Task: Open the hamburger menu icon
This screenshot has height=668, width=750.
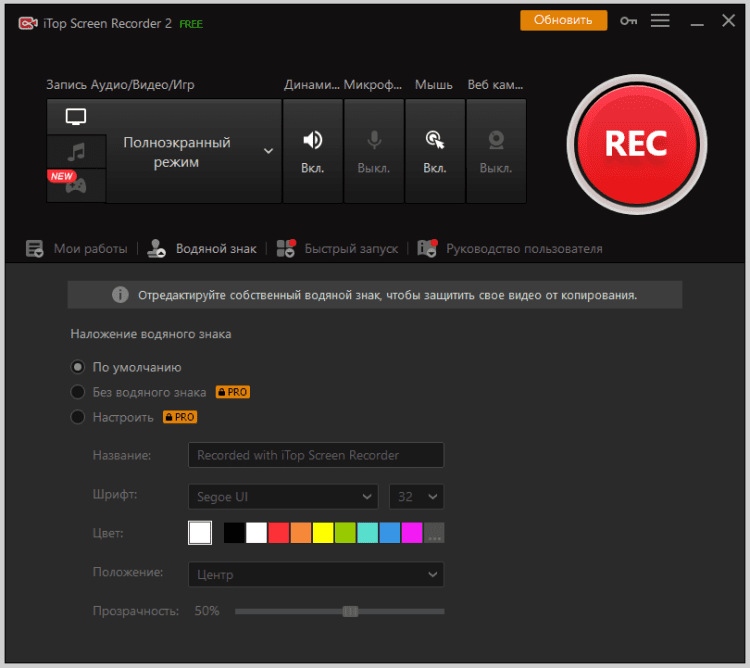Action: pyautogui.click(x=660, y=21)
